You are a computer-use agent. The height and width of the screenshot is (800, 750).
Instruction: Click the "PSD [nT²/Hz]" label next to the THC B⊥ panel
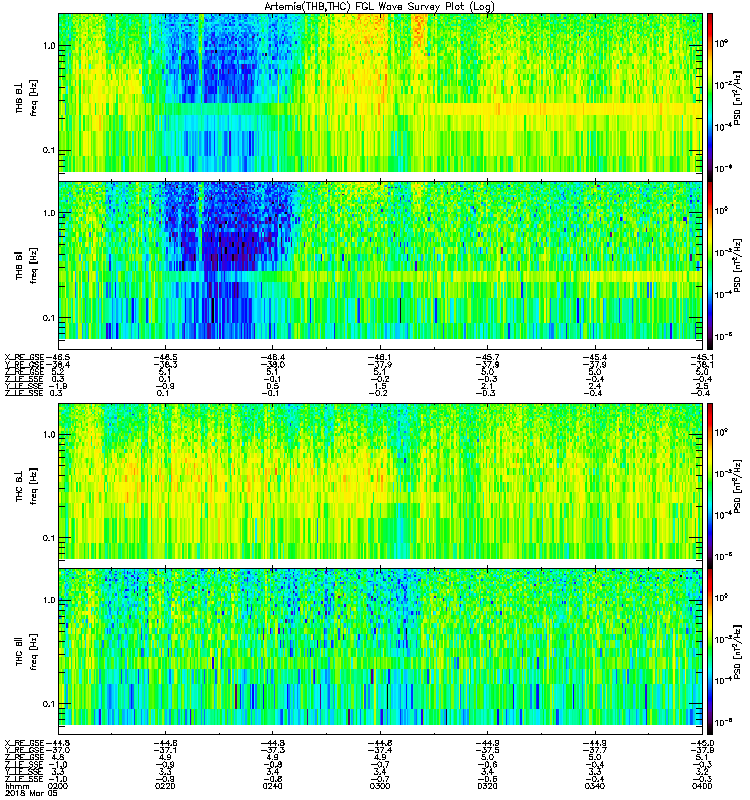(x=737, y=486)
